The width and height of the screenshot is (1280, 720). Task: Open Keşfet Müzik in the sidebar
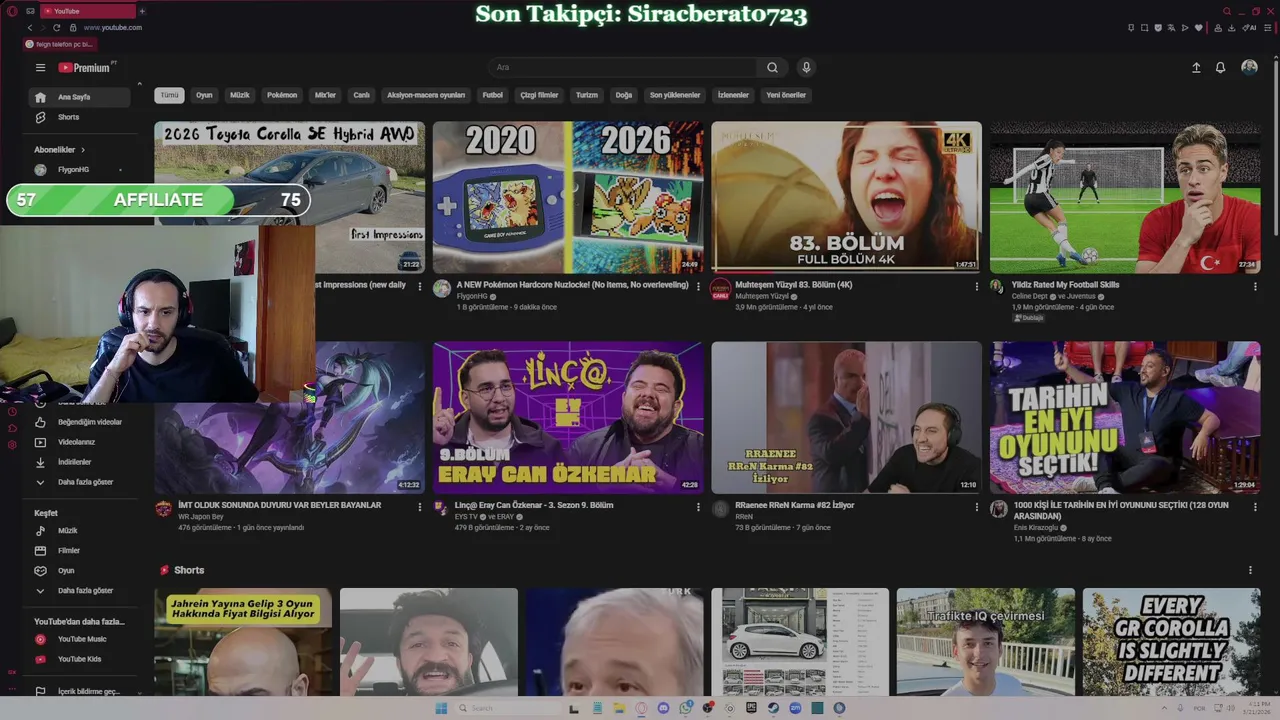[x=79, y=531]
